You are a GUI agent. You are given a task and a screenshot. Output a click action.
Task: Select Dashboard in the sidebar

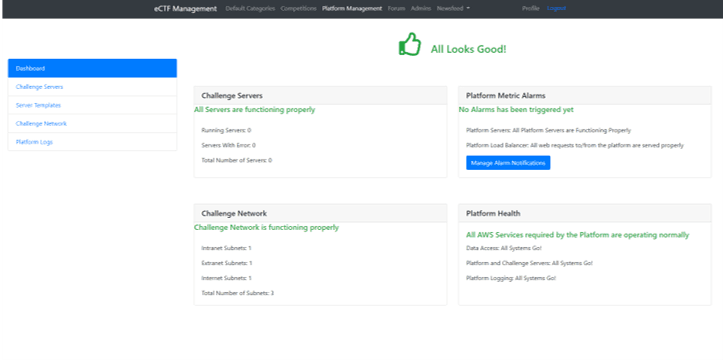92,68
